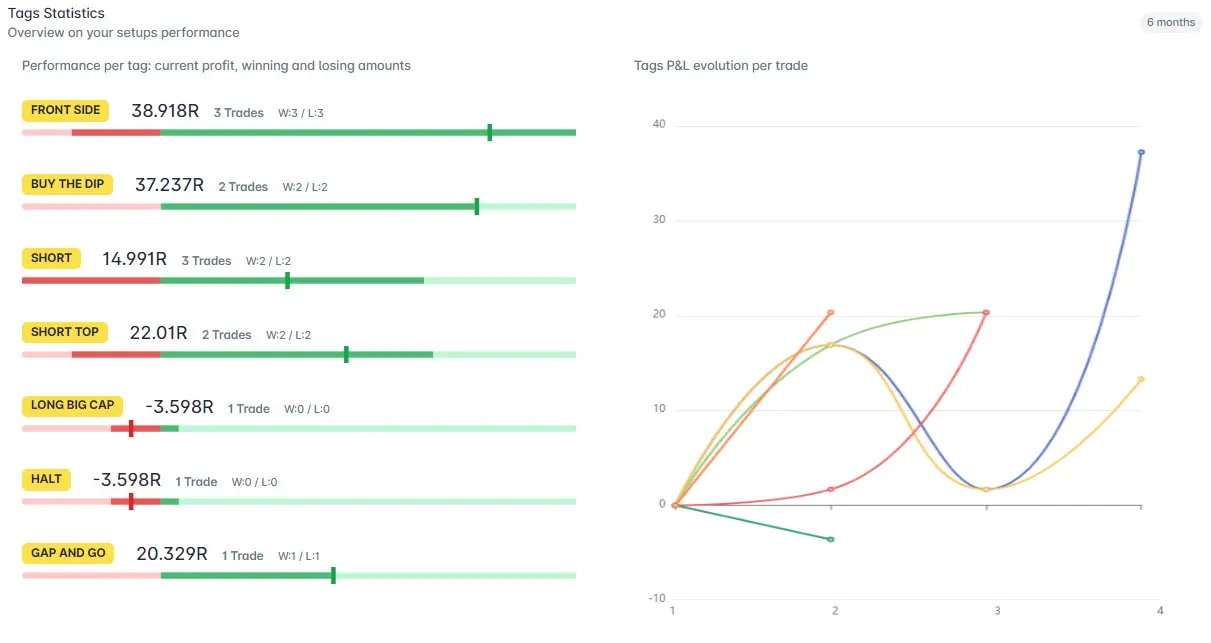
Task: Click the SHORT tag label
Action: point(51,258)
